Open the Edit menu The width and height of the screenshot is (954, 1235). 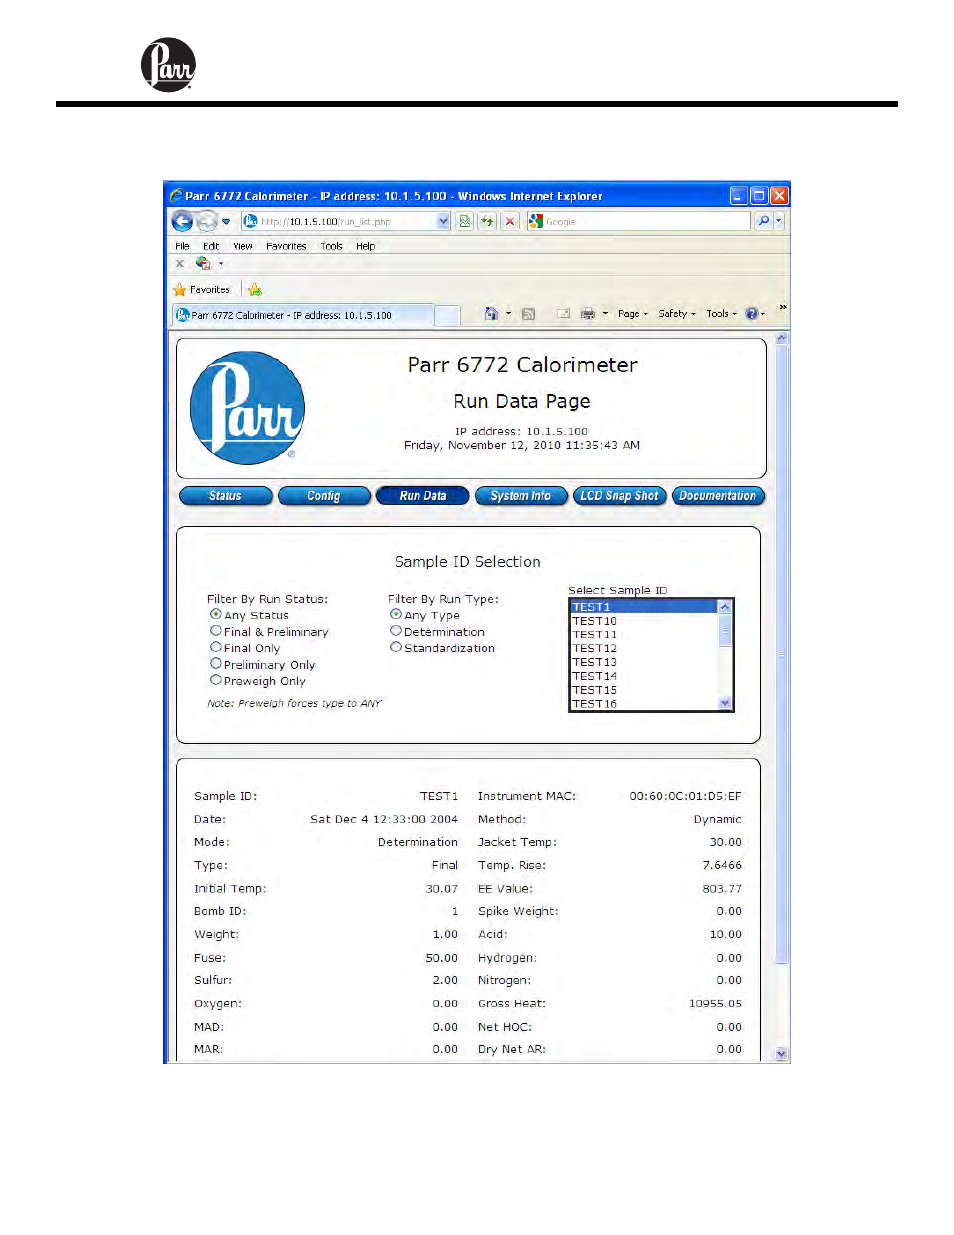pos(211,246)
